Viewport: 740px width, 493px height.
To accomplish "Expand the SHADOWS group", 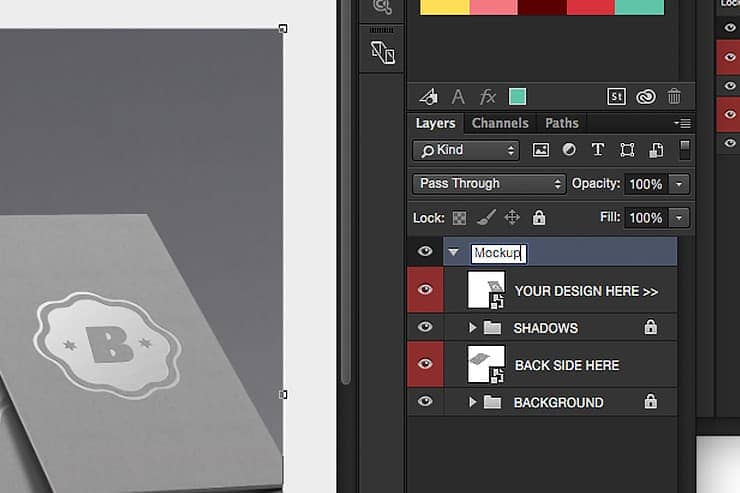I will click(x=472, y=327).
